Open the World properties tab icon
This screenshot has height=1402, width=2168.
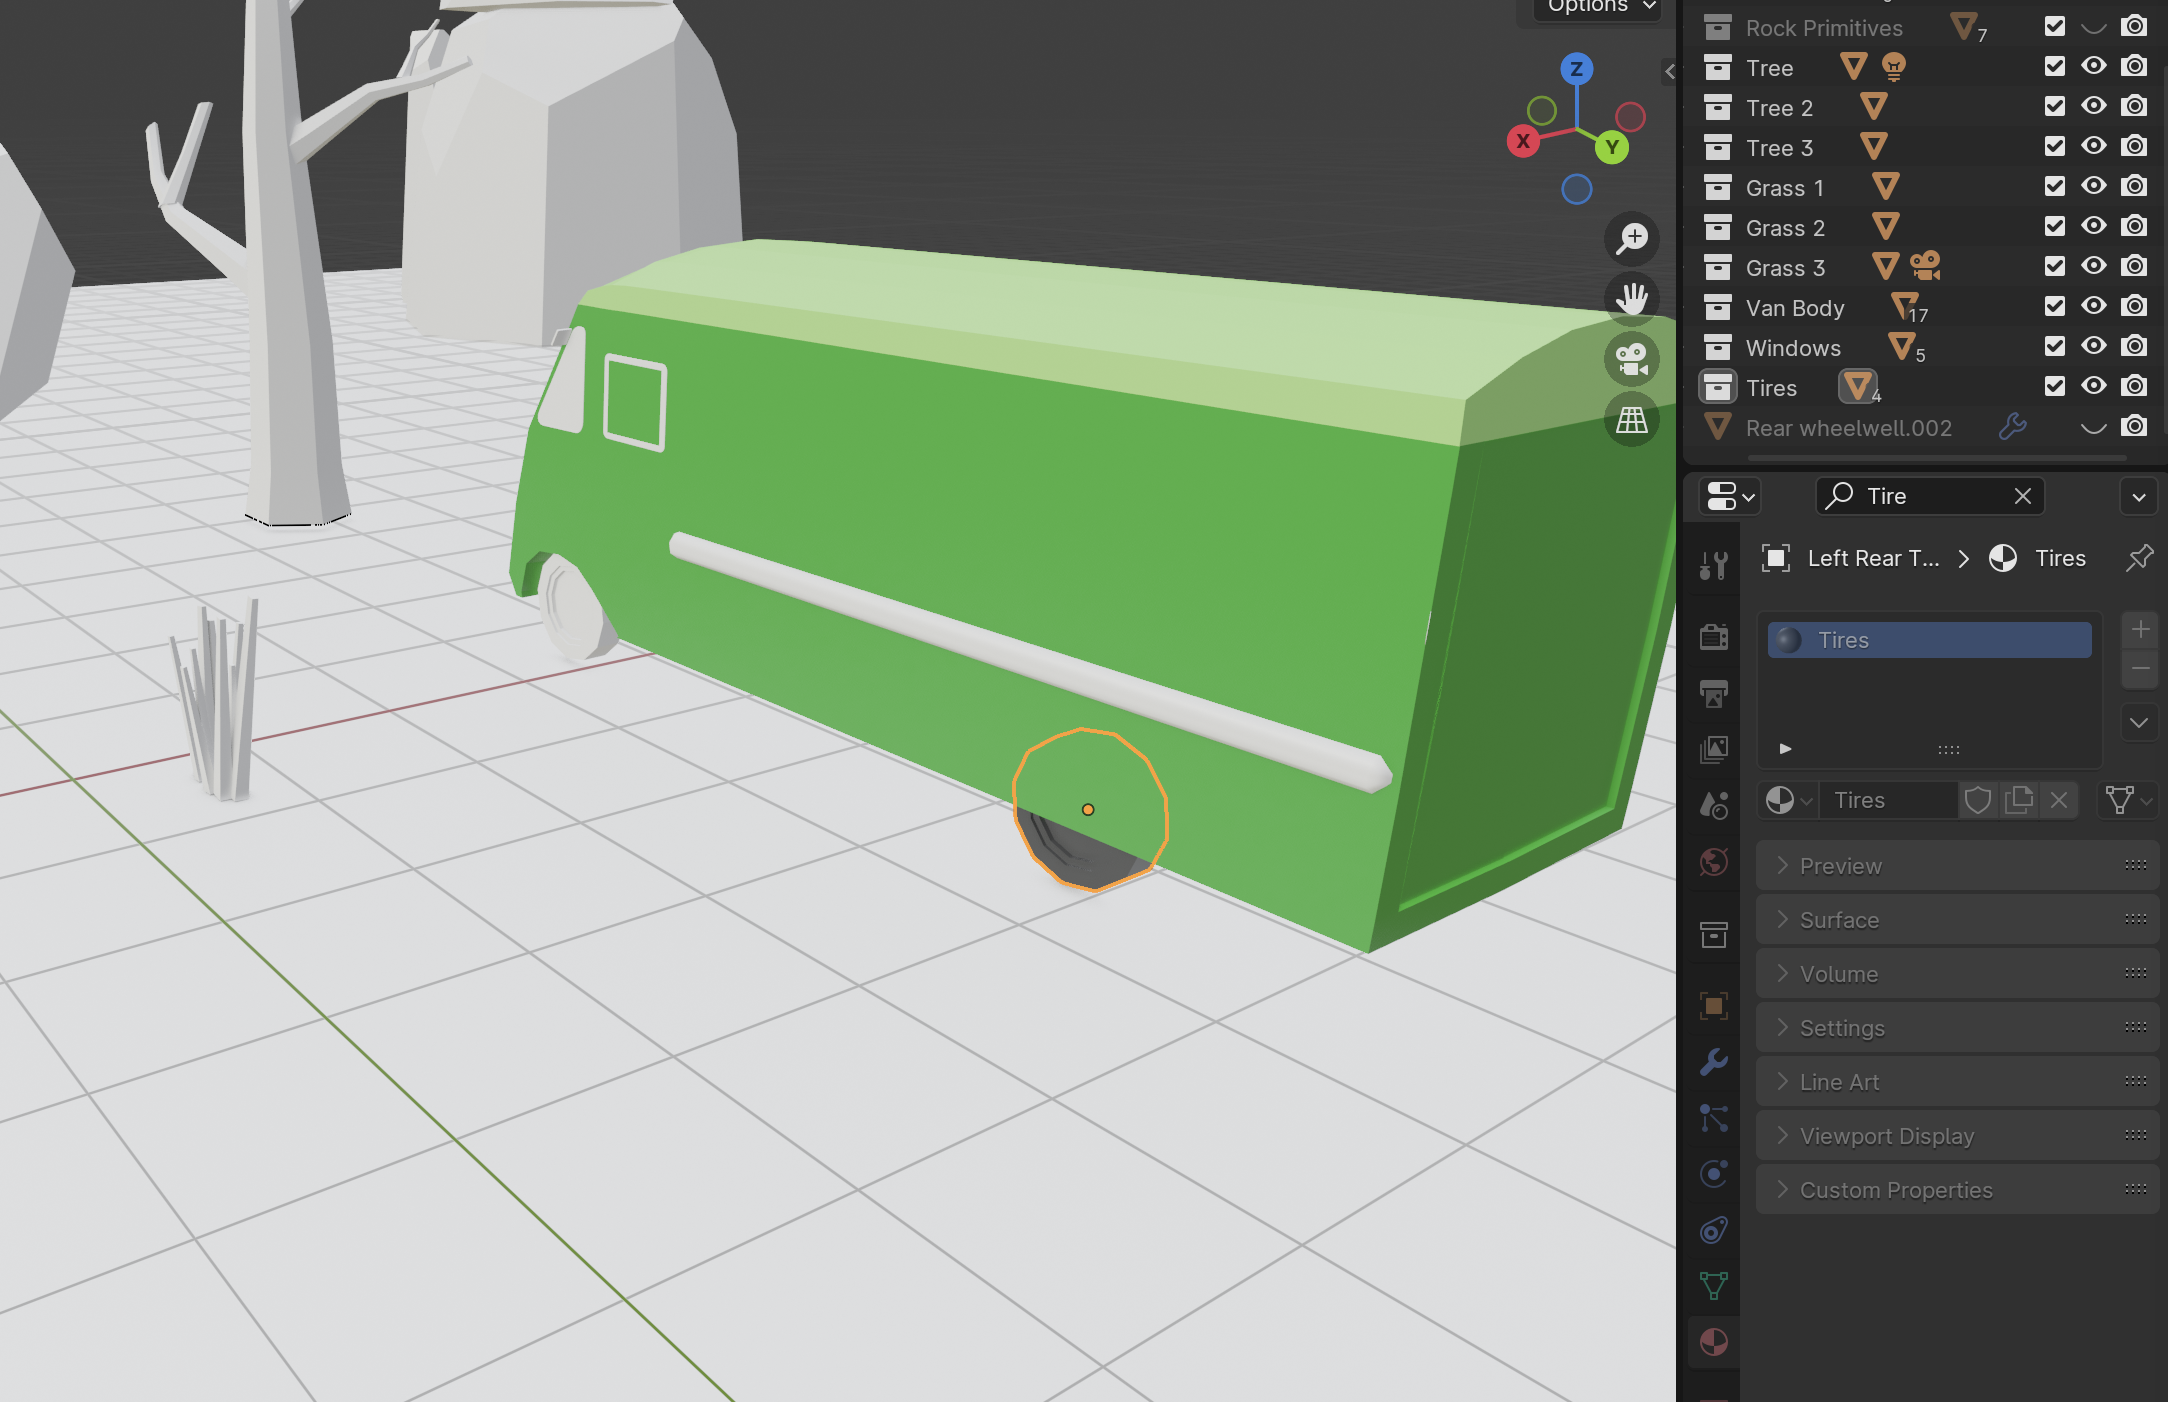point(1714,862)
